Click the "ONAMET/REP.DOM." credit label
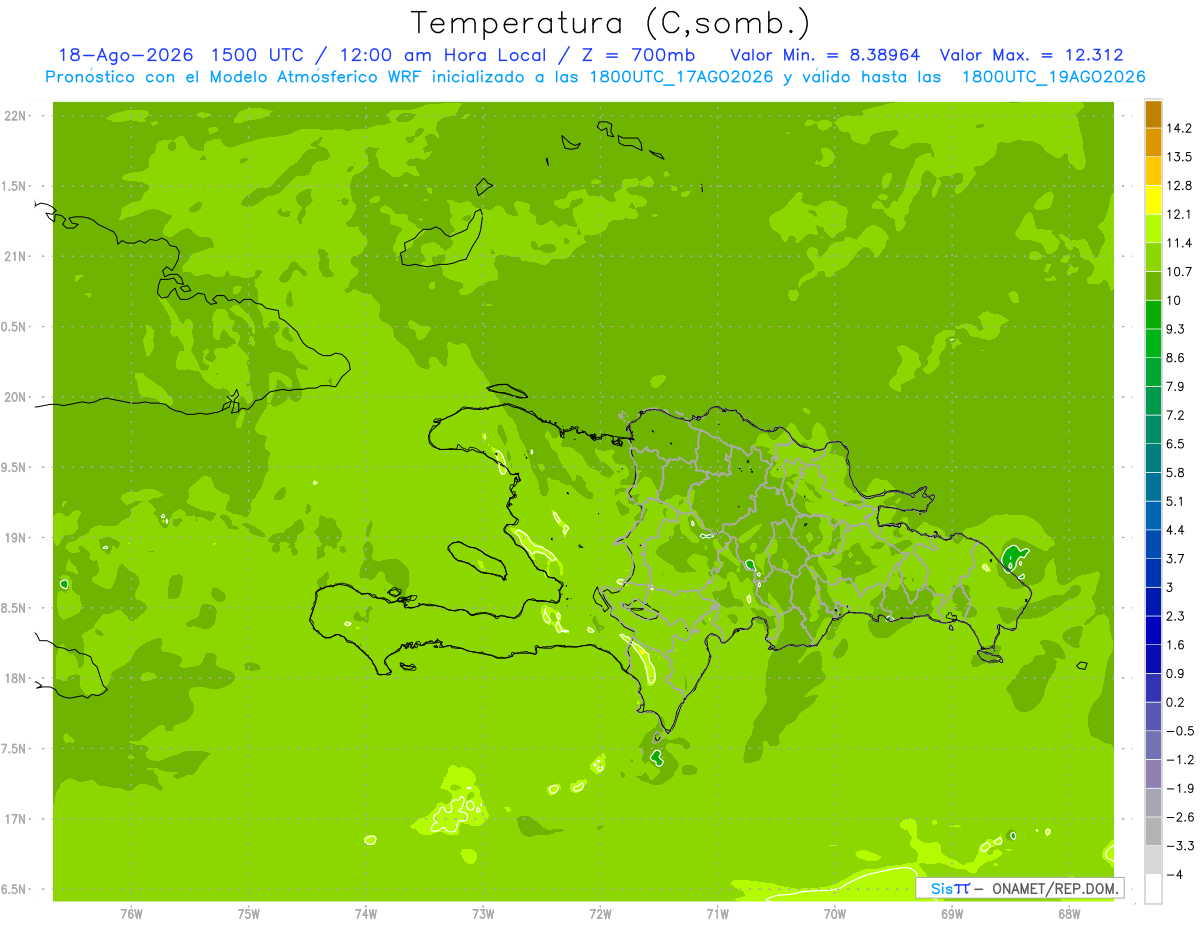Screen dimensions: 1200x927 tap(1056, 888)
